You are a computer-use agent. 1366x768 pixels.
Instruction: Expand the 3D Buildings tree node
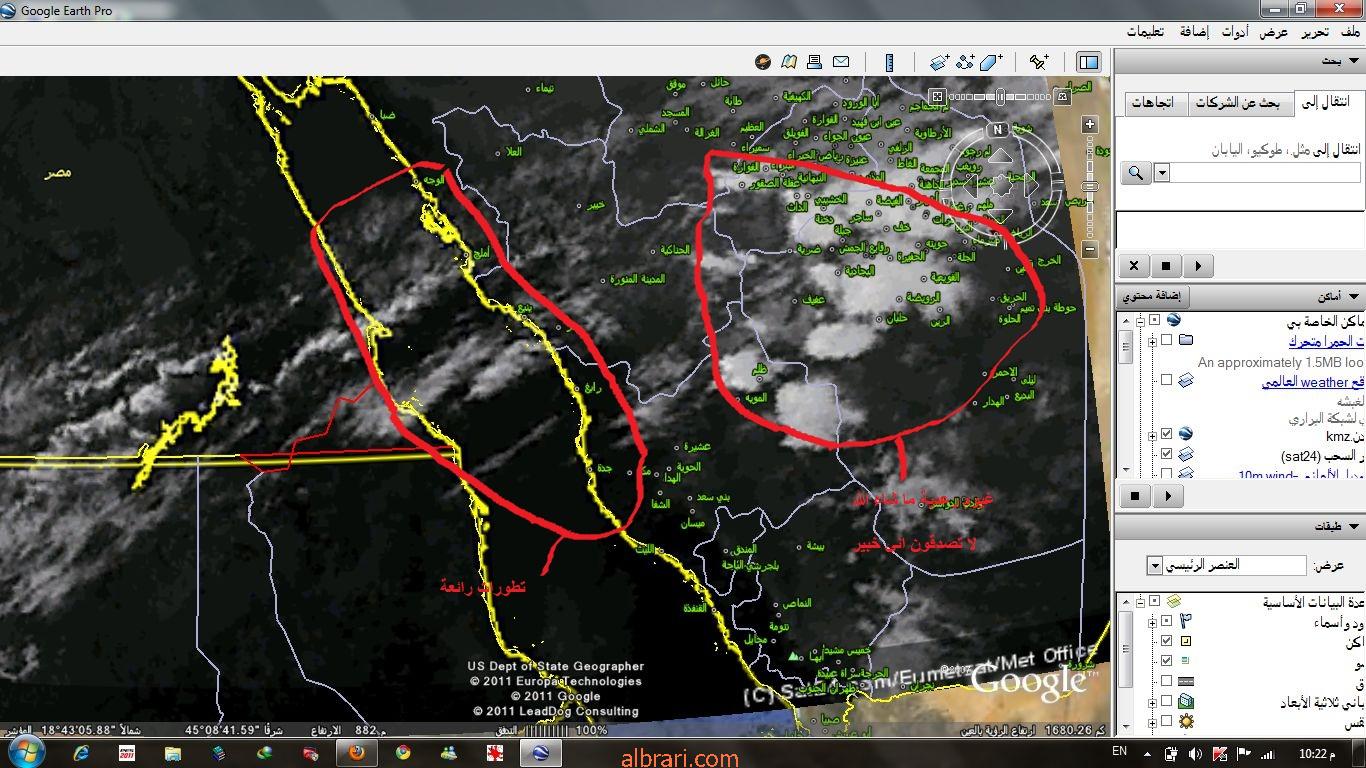point(1153,702)
